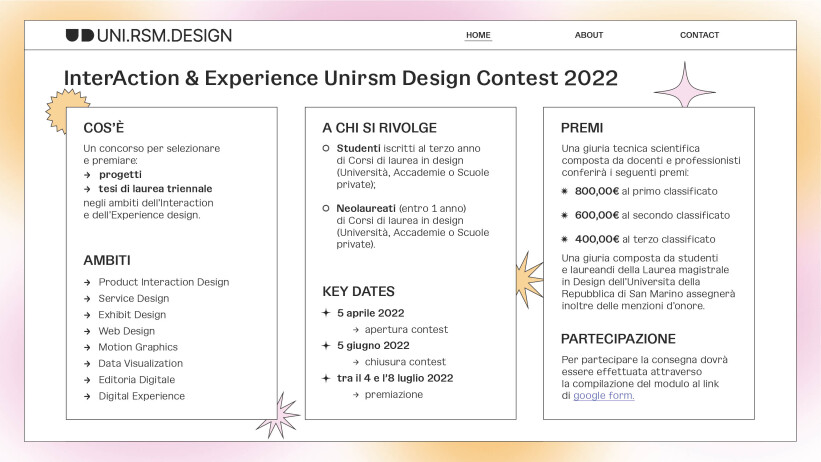
Task: Click the '5 giugno 2022' date
Action: [x=373, y=346]
